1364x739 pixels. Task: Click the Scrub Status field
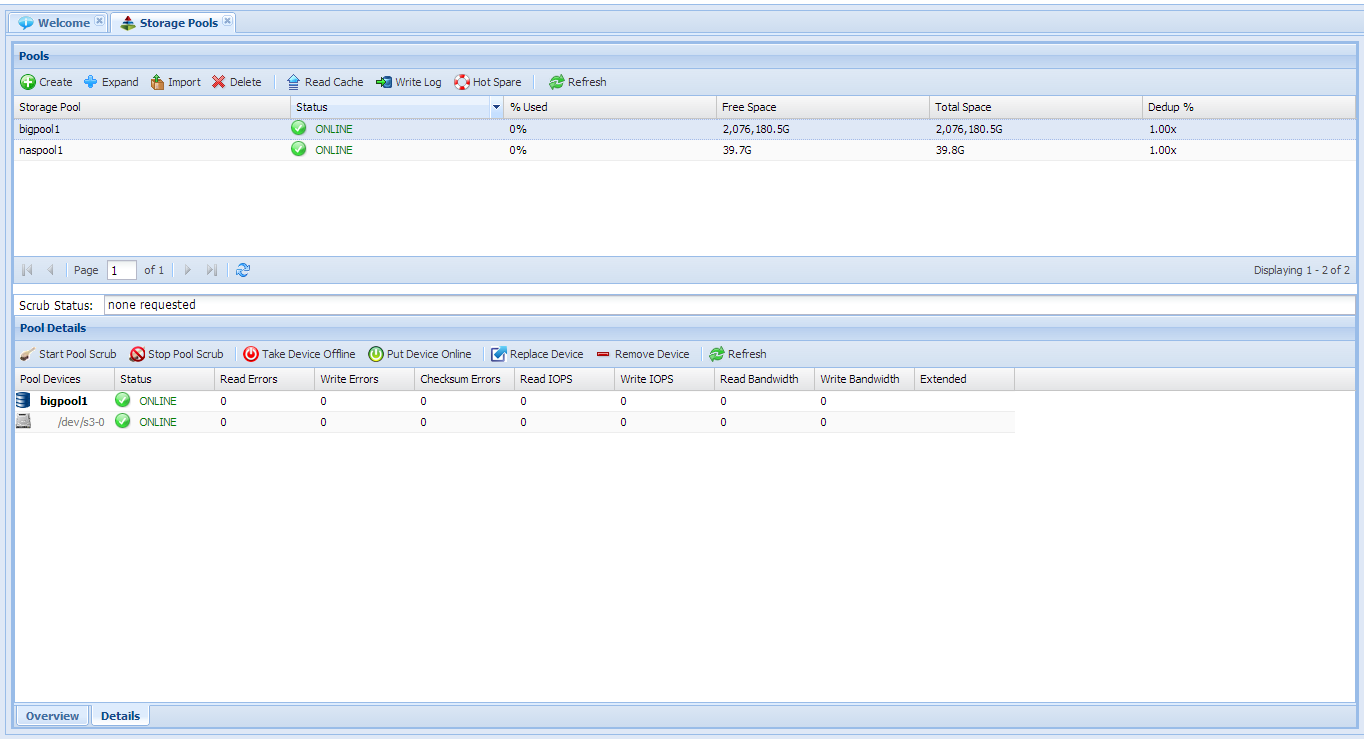[x=729, y=305]
